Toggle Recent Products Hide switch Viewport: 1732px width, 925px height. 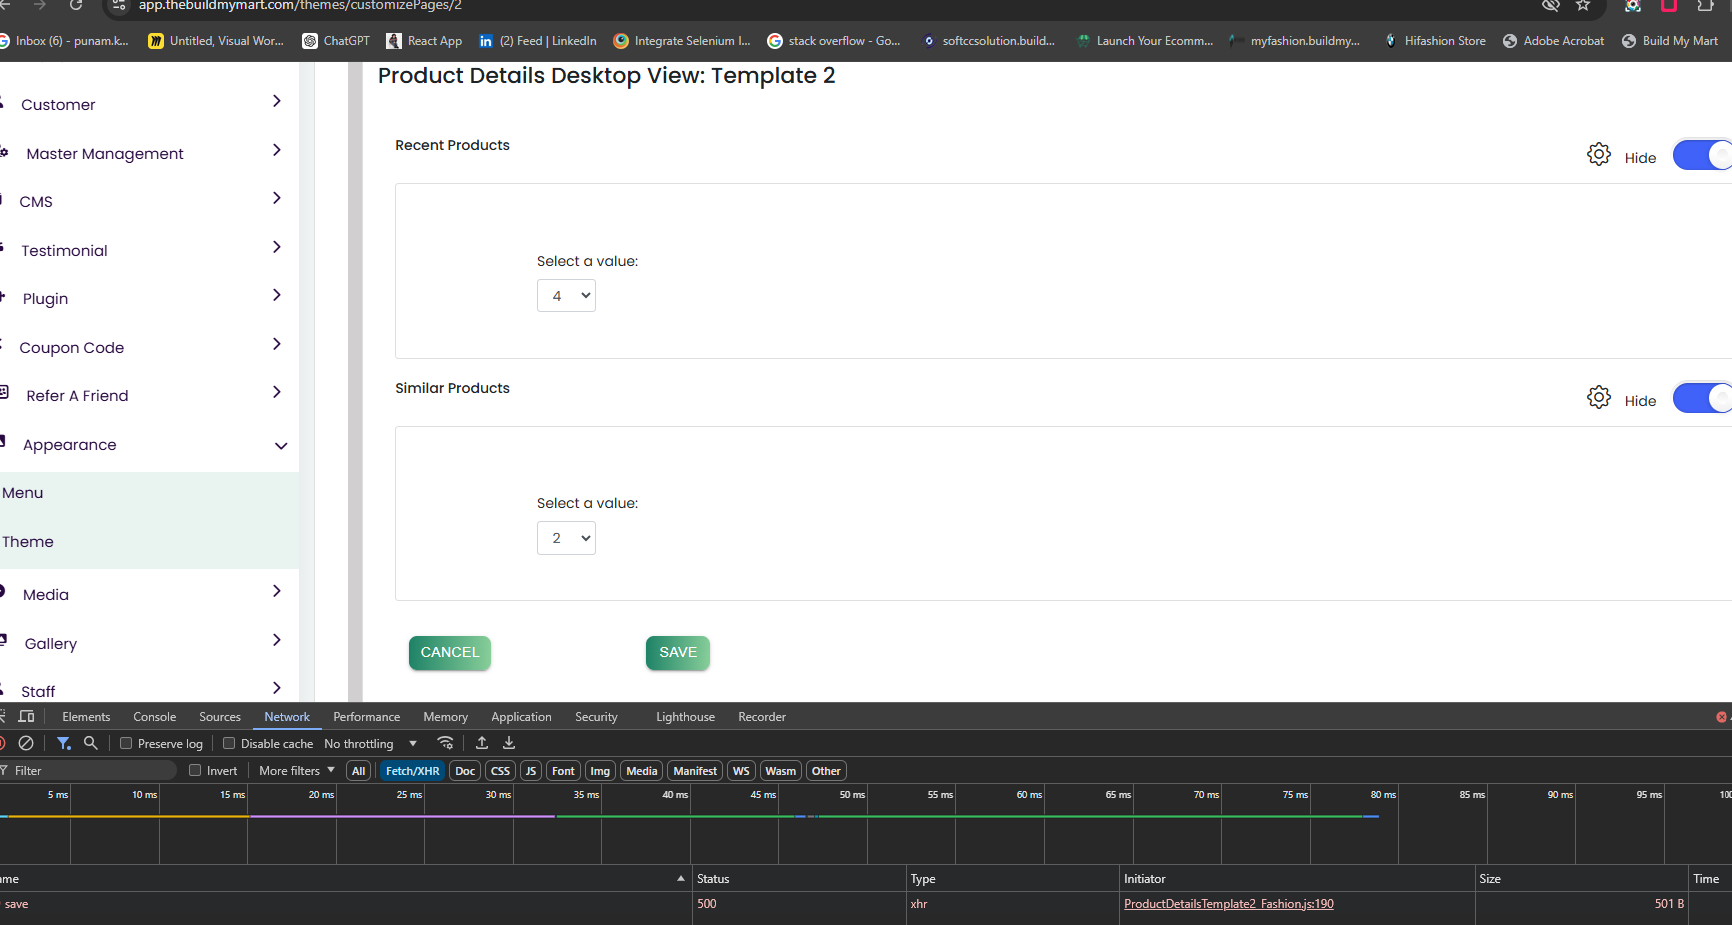1702,155
